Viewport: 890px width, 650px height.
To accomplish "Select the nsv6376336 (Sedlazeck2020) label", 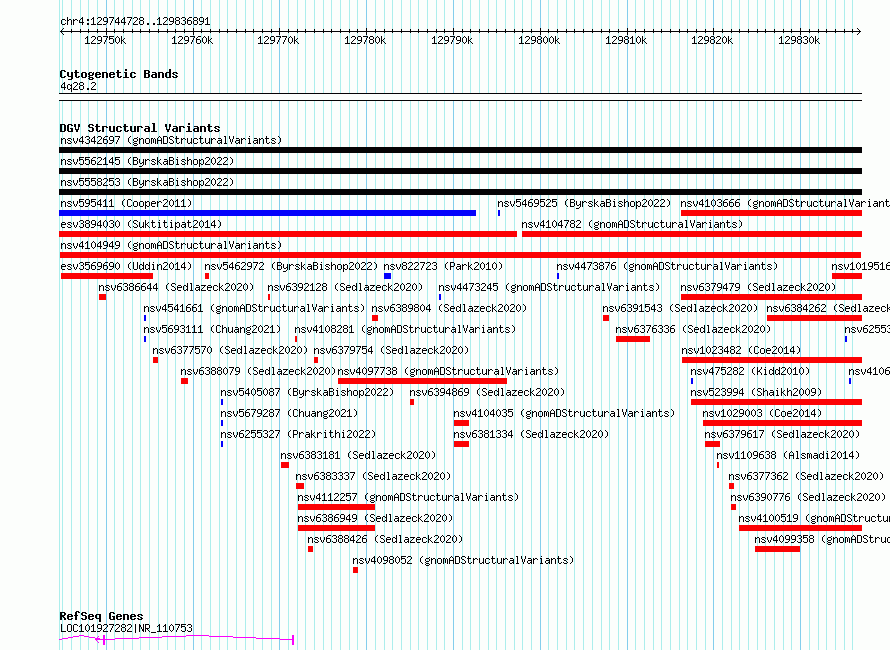I will (693, 329).
